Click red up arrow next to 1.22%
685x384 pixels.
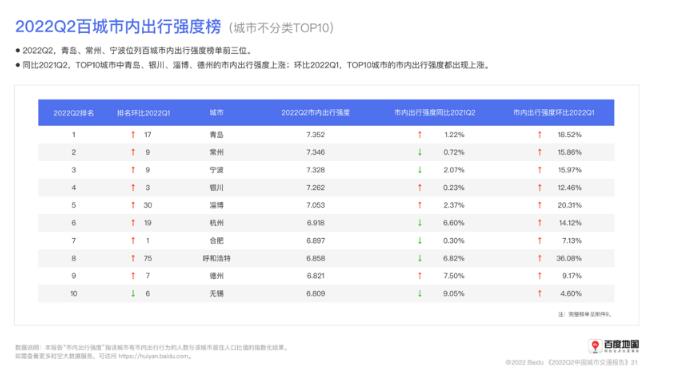click(420, 135)
